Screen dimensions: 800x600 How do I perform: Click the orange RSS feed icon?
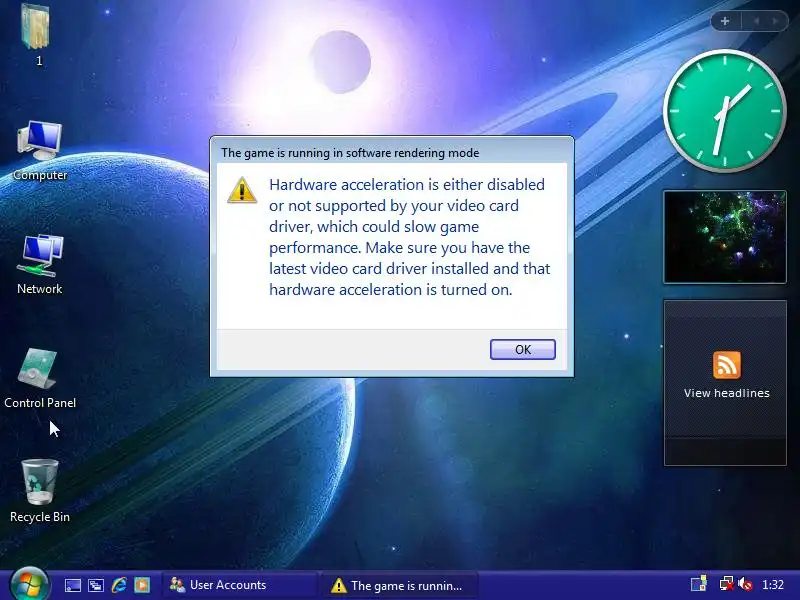click(727, 365)
